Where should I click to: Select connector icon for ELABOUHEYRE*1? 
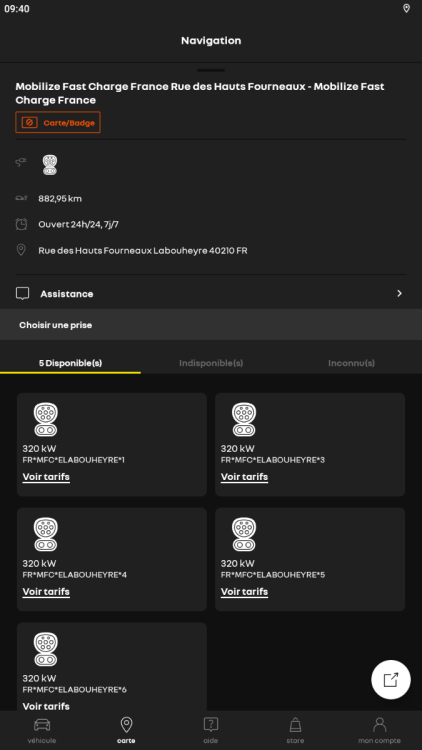point(45,419)
